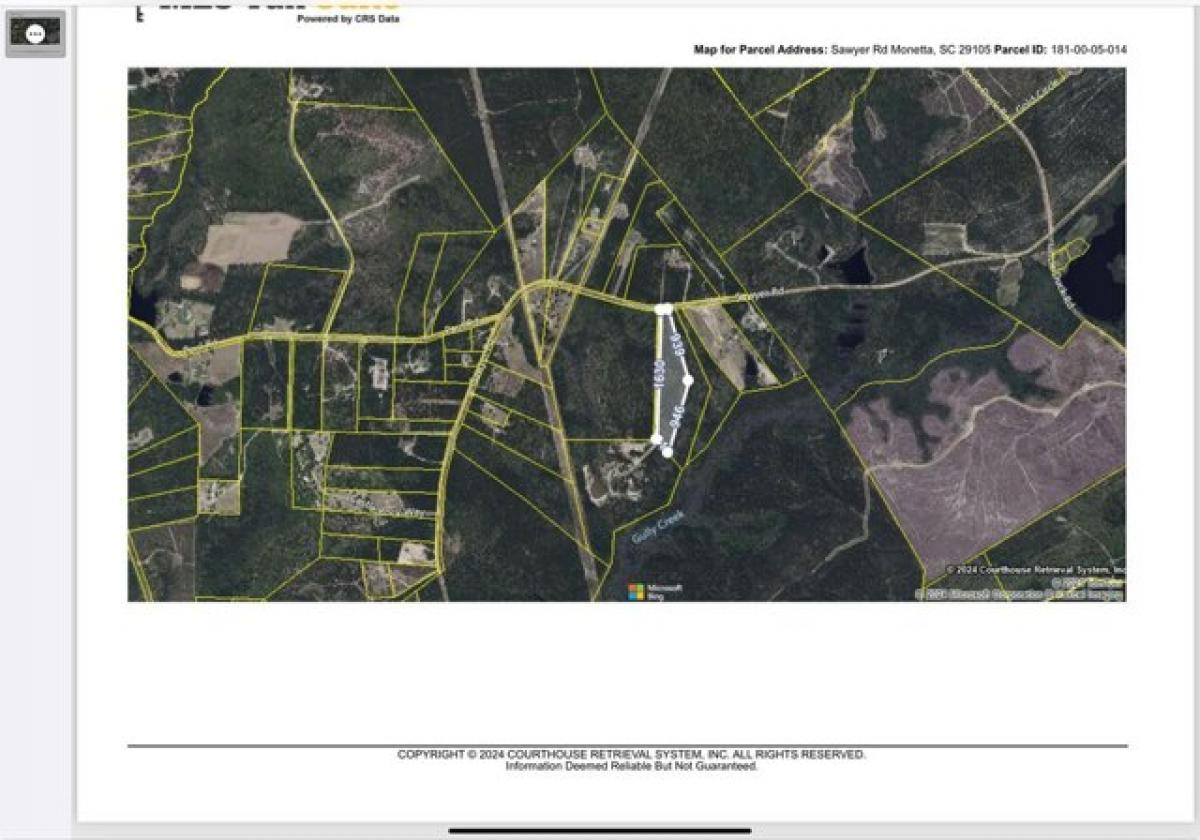Viewport: 1200px width, 840px height.
Task: Select the bottom parcel boundary marker
Action: coord(657,437)
